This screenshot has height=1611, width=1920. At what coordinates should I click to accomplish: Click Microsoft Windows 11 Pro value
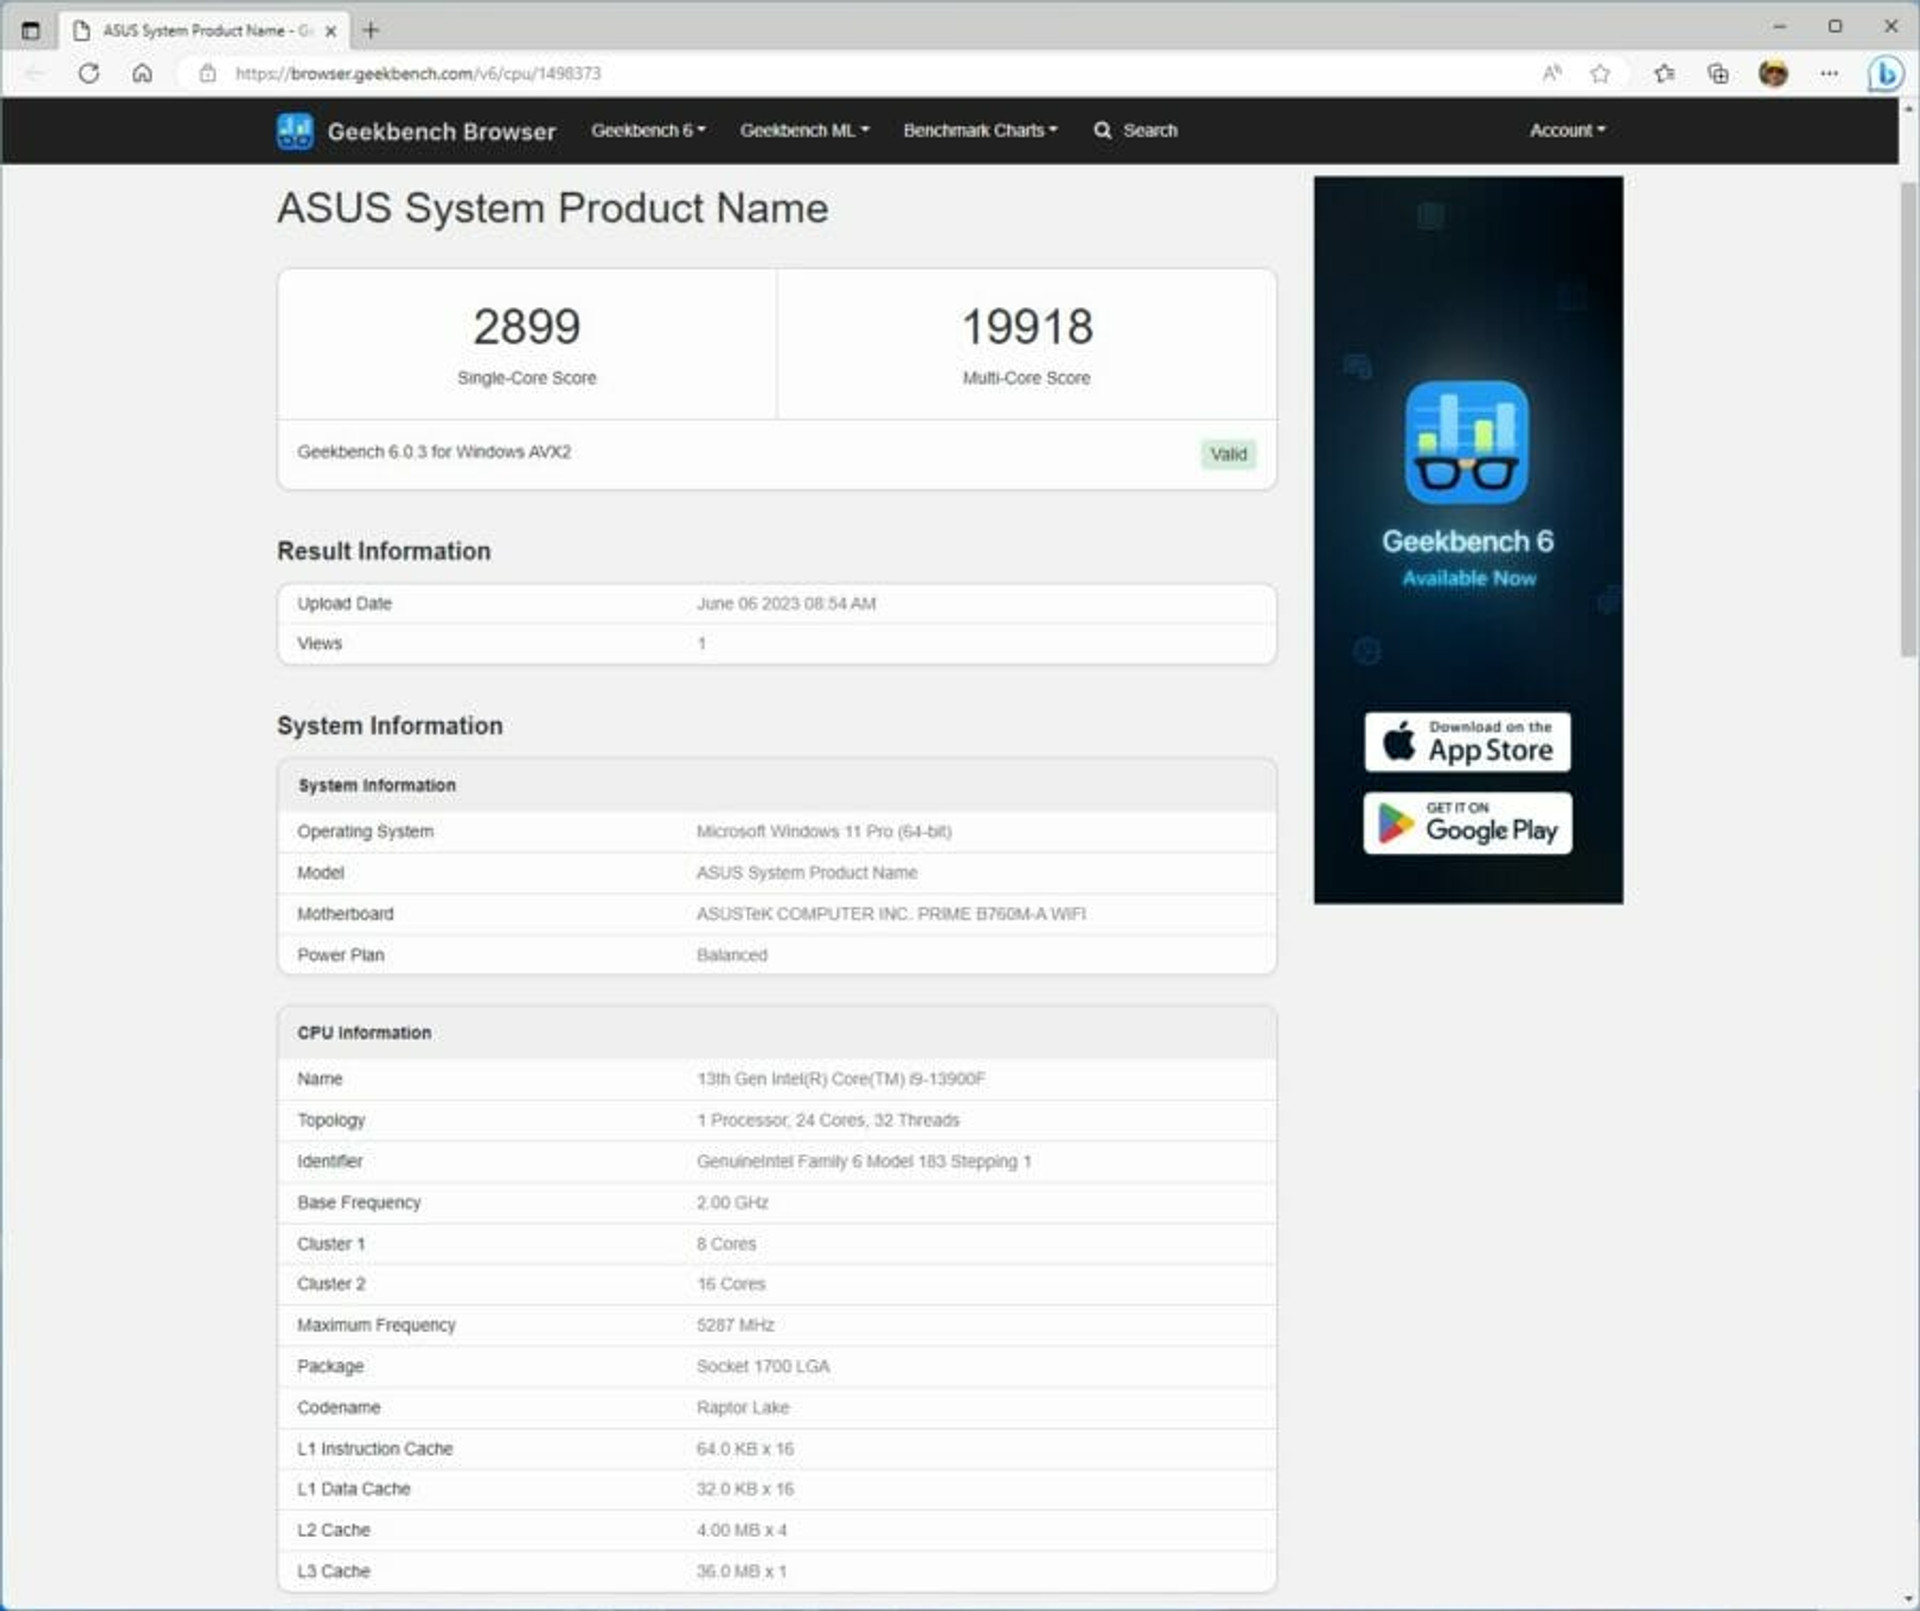click(x=824, y=832)
